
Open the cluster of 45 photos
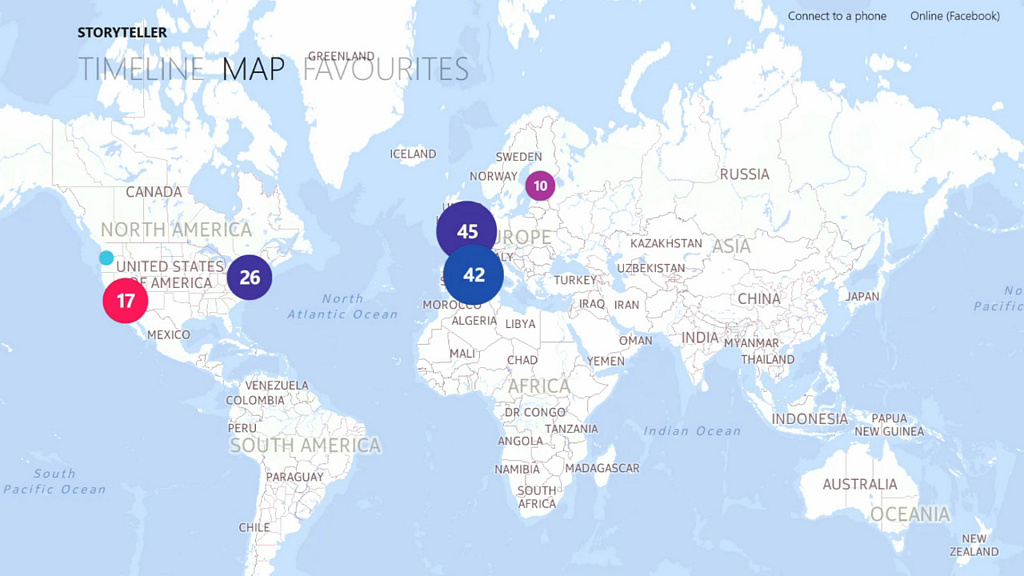[x=466, y=231]
